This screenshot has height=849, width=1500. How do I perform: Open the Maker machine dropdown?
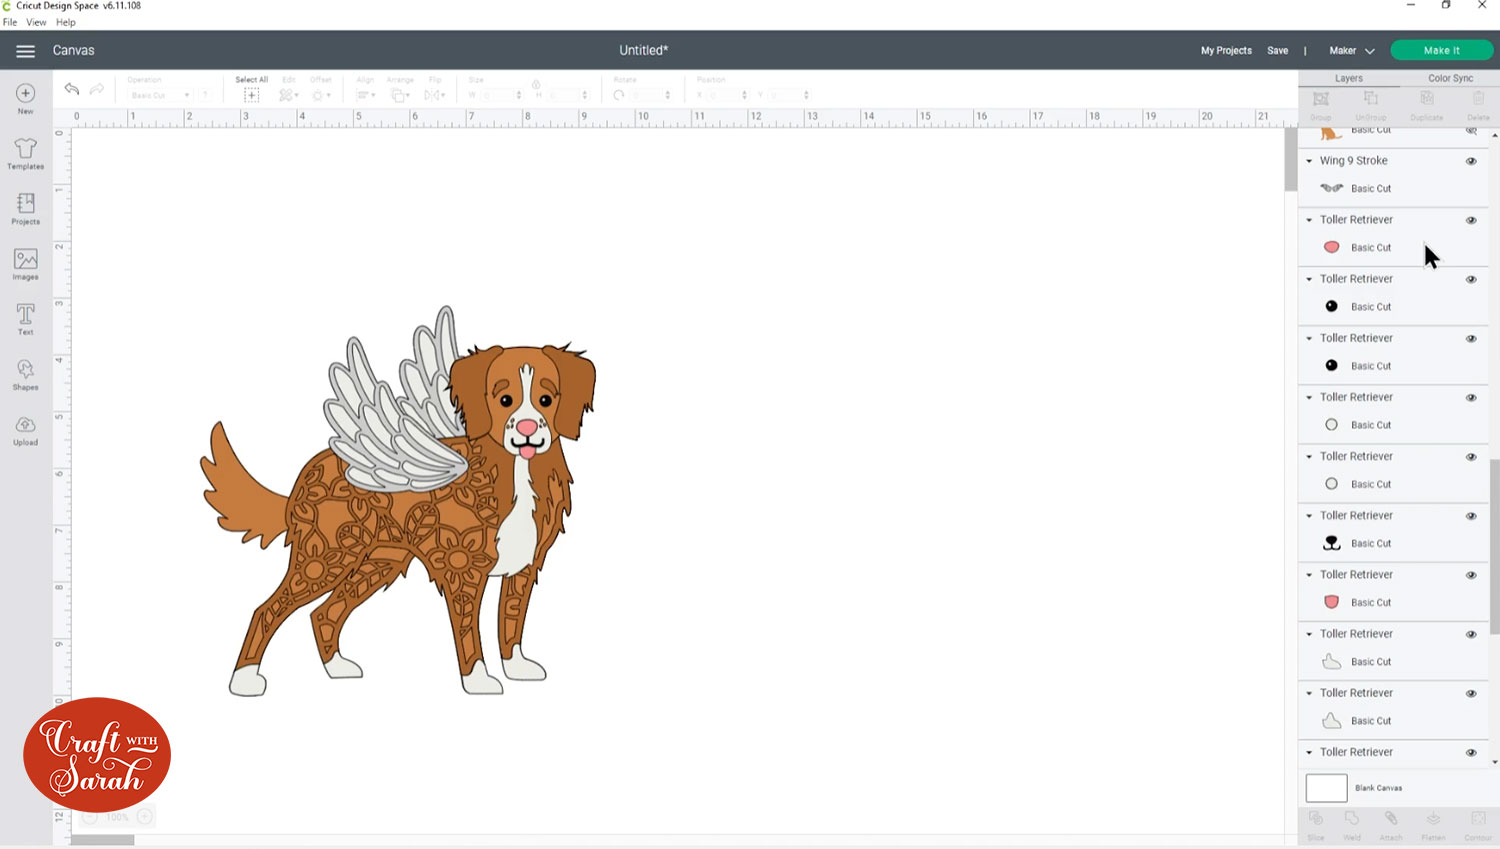click(1351, 51)
